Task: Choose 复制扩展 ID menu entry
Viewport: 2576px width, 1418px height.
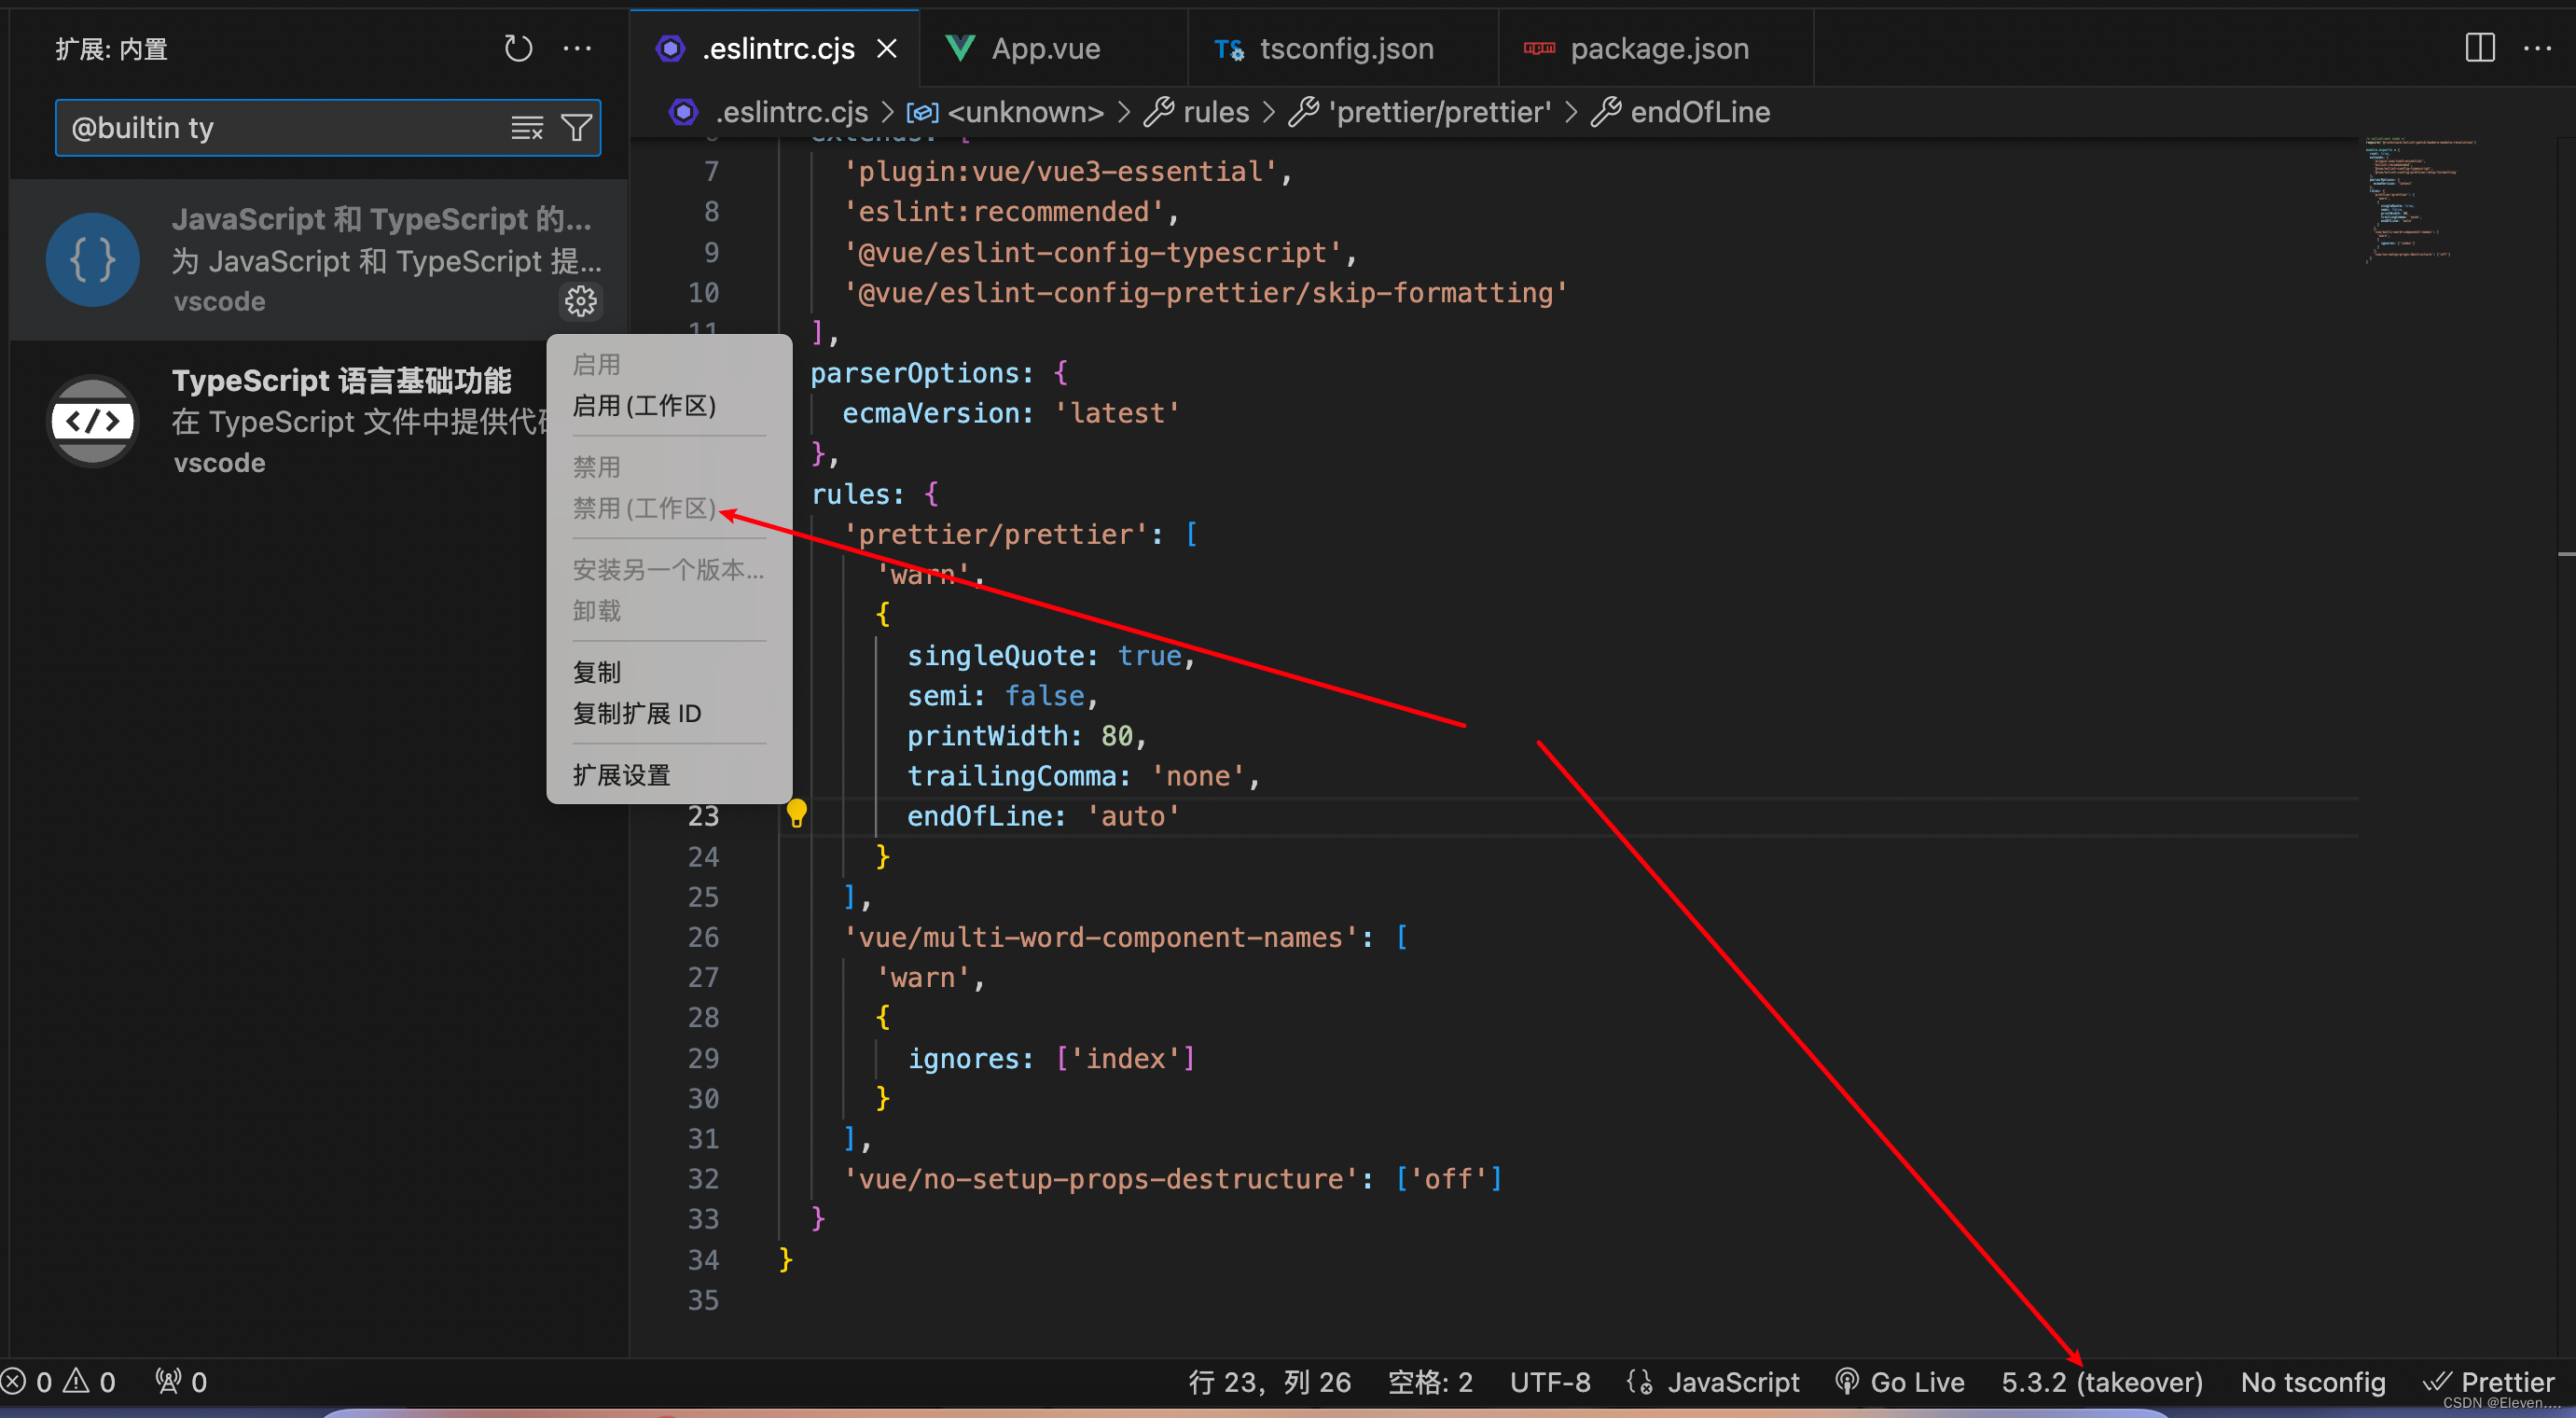Action: (x=637, y=713)
